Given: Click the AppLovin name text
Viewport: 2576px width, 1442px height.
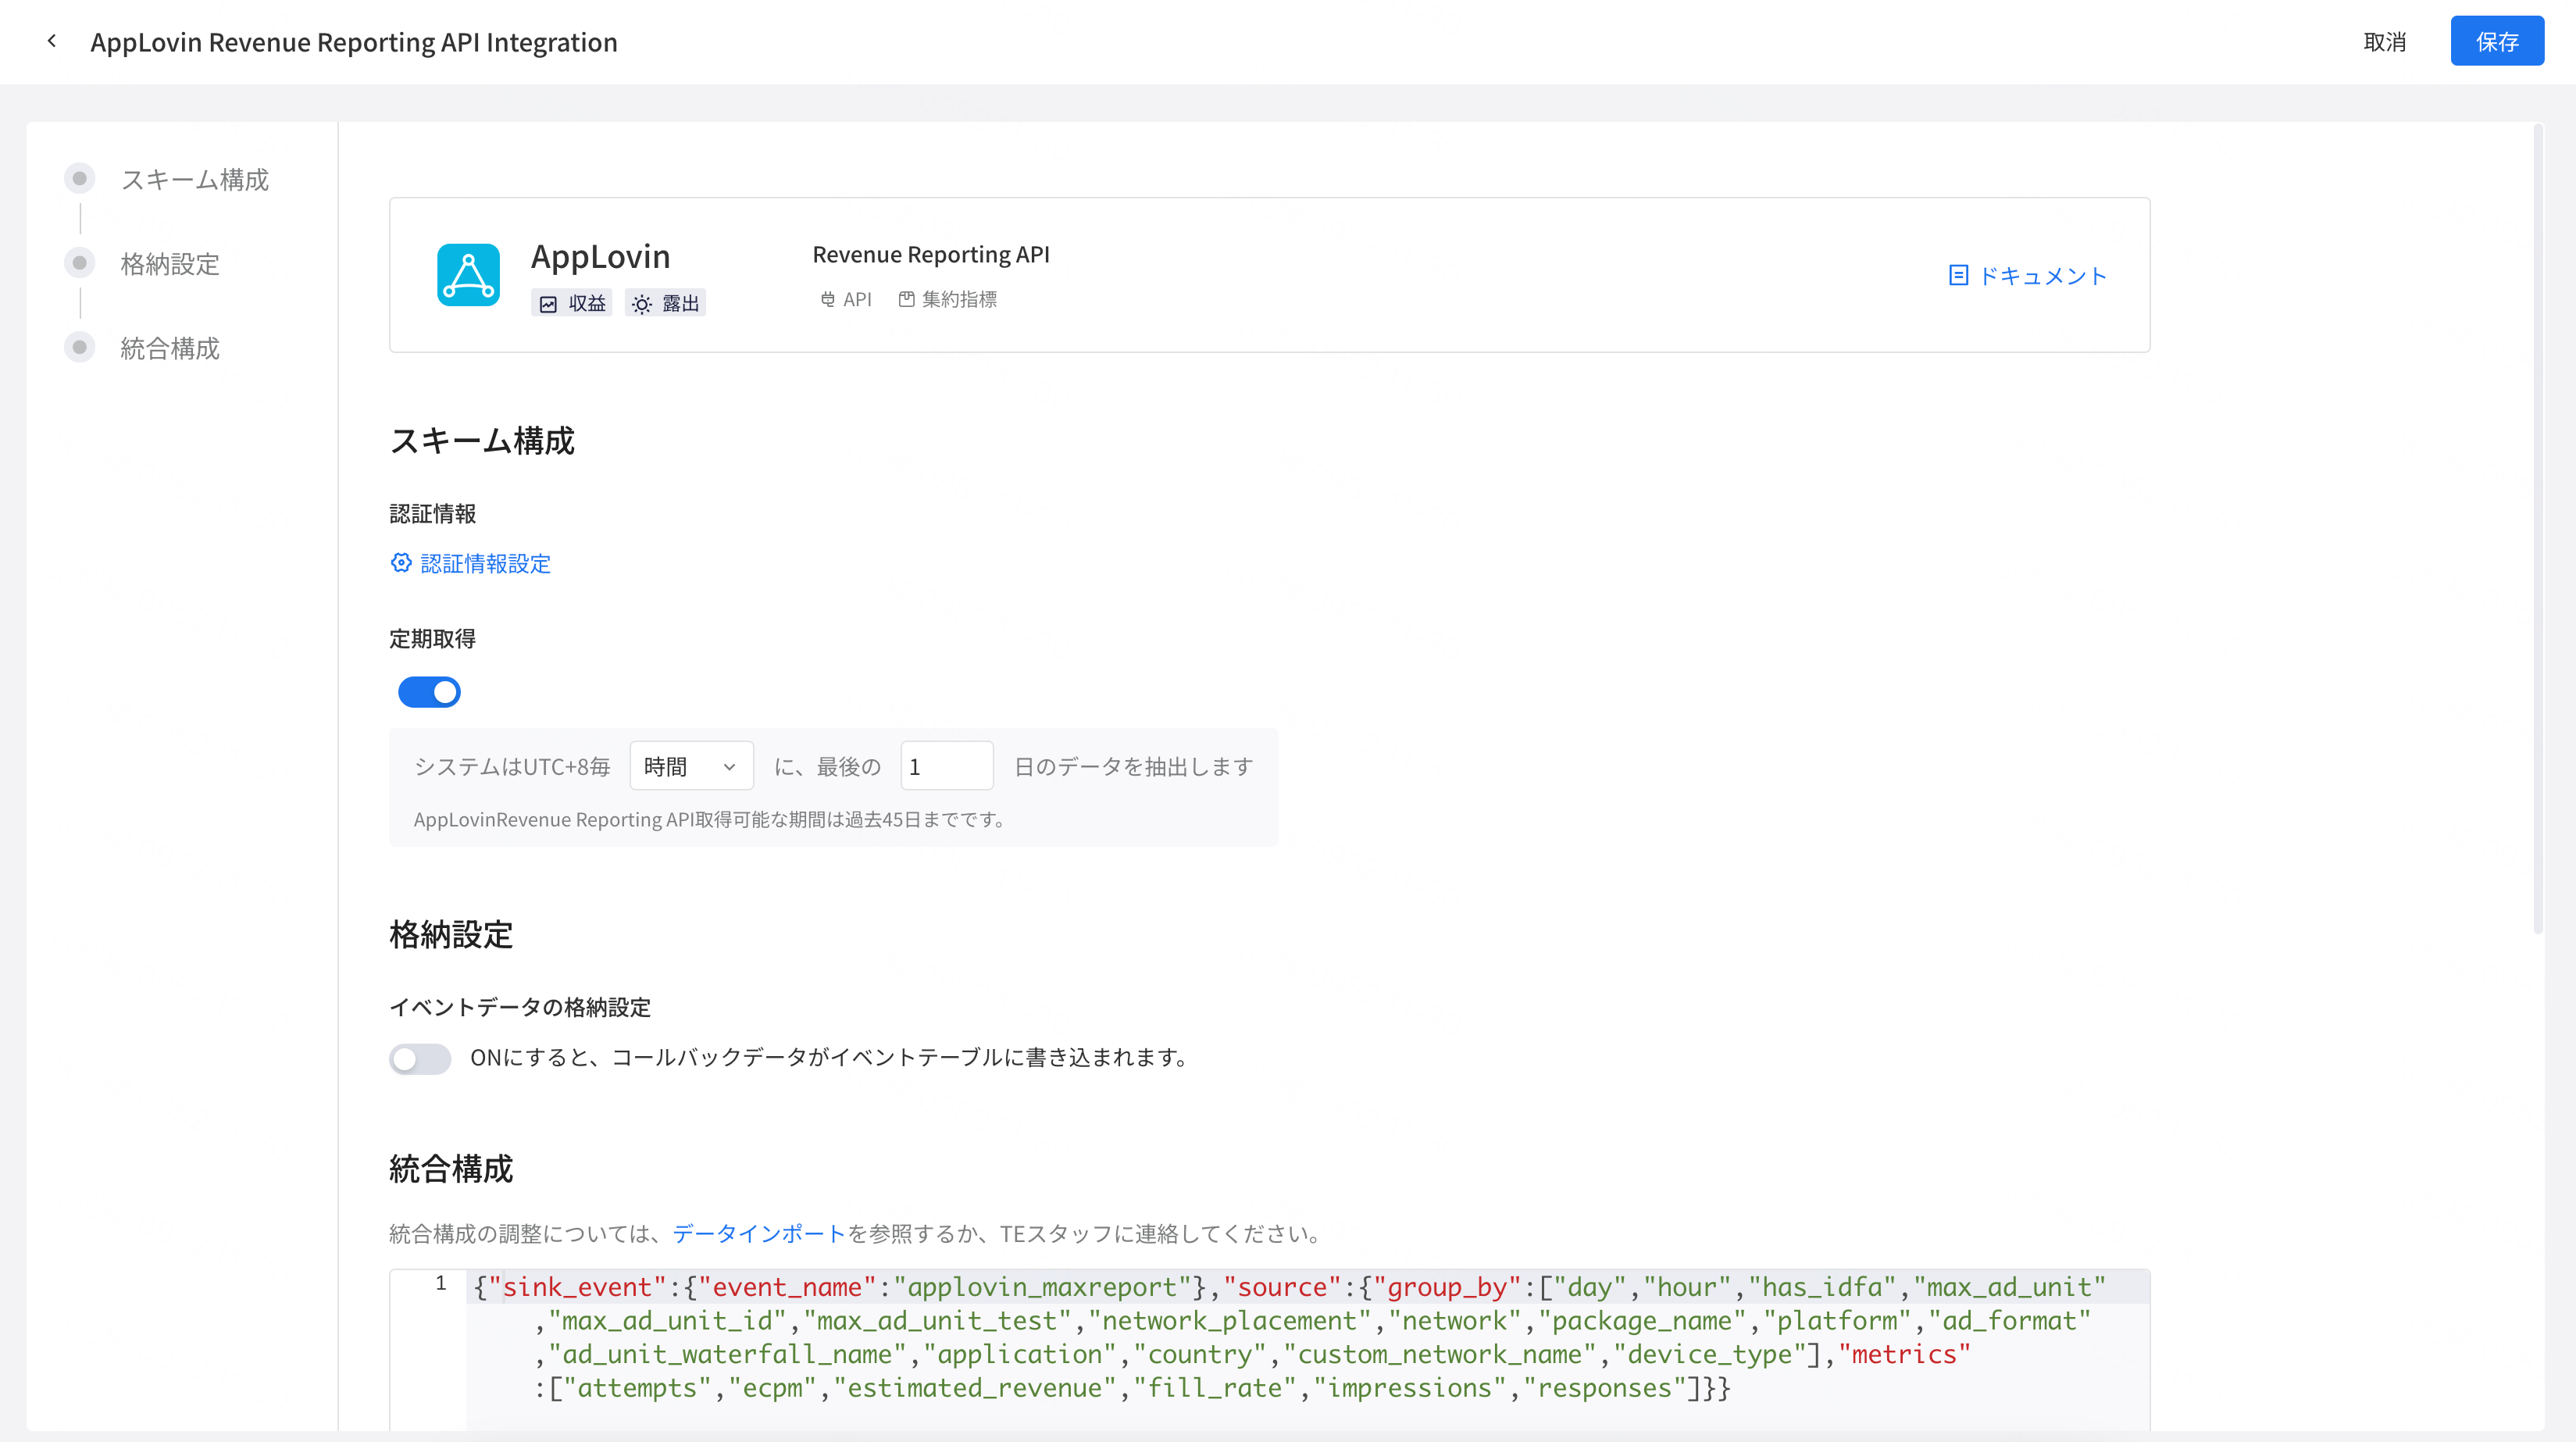Looking at the screenshot, I should [x=600, y=257].
